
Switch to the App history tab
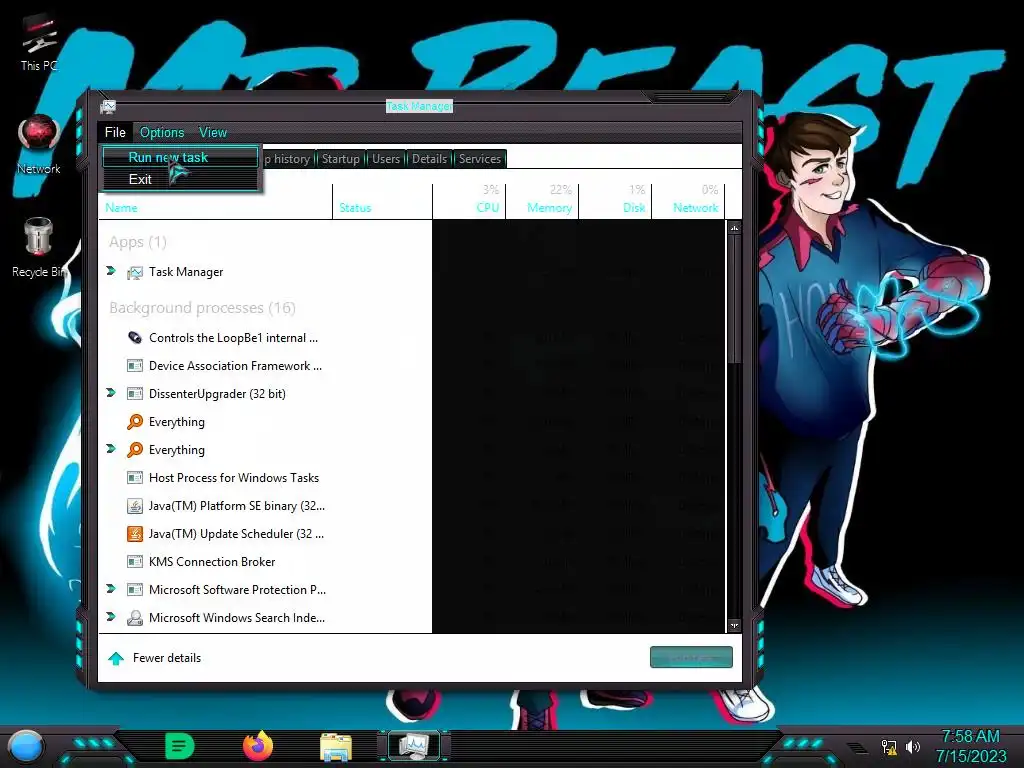click(287, 159)
